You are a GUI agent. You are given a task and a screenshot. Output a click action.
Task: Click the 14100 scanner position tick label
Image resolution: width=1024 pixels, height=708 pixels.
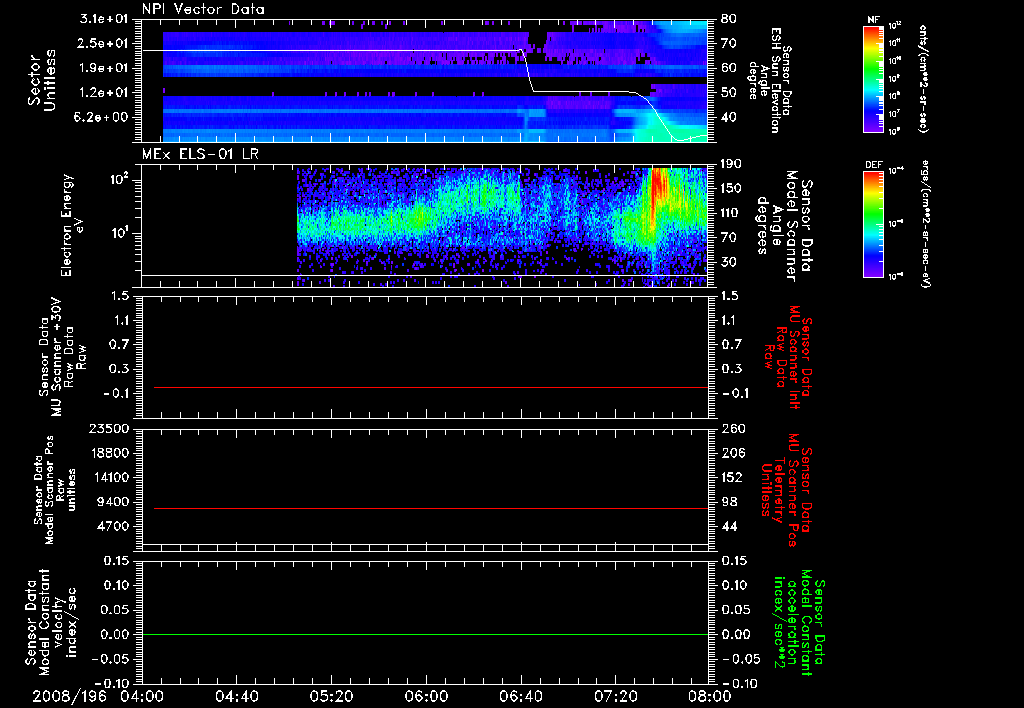[109, 477]
